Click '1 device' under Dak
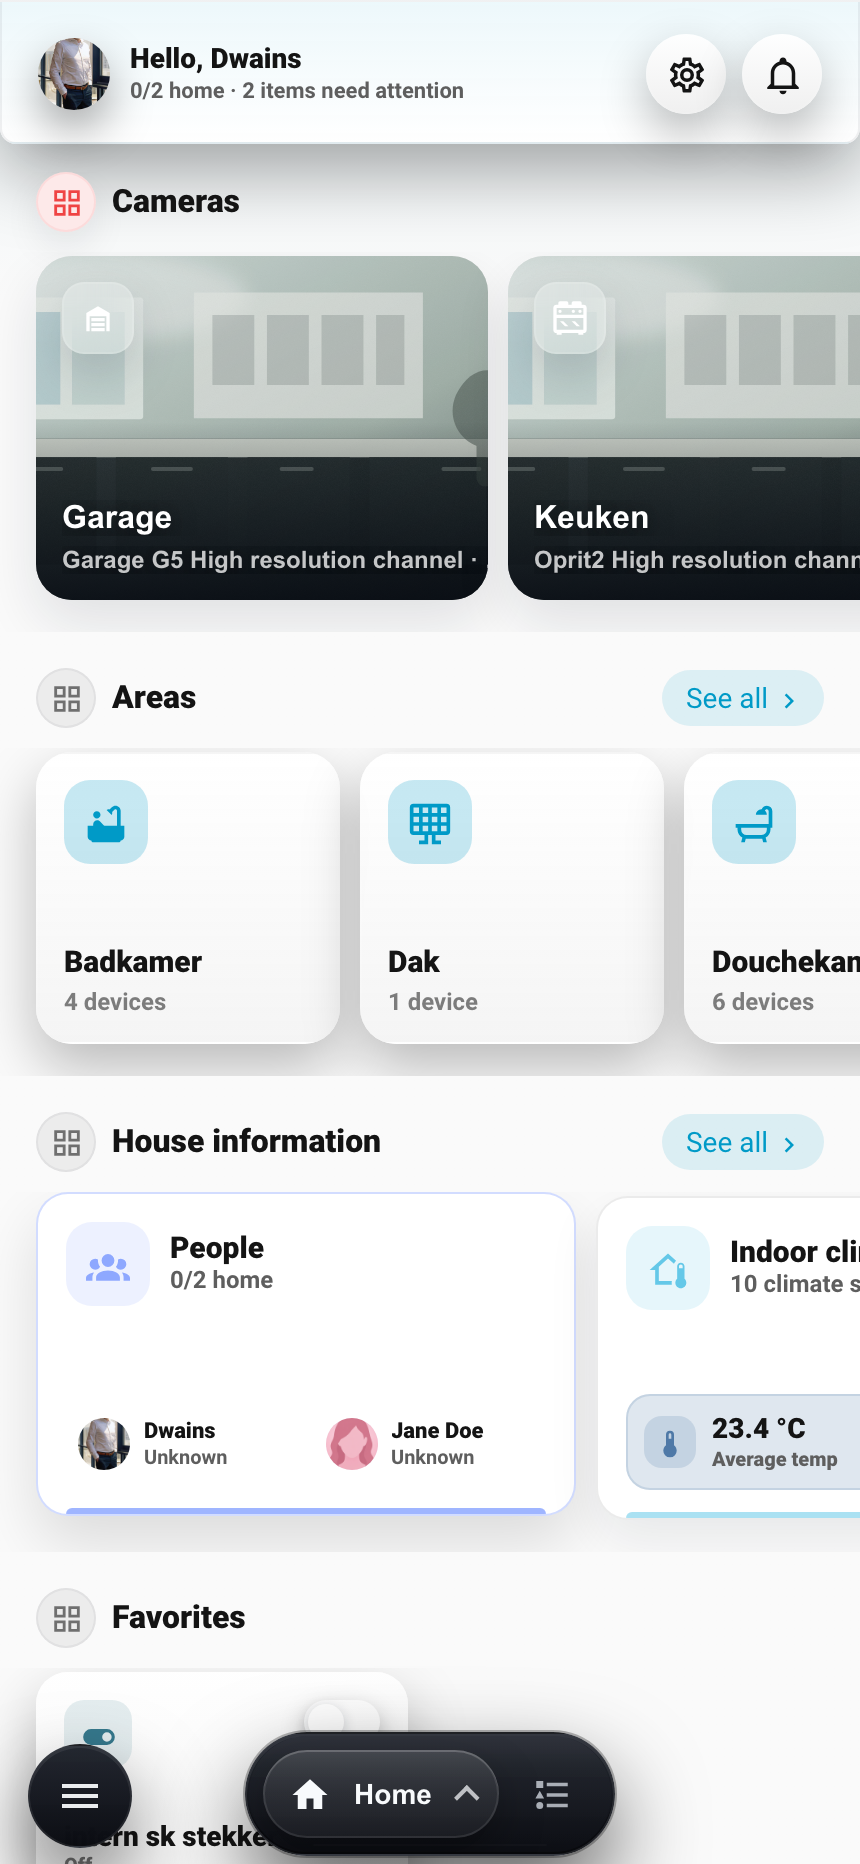This screenshot has width=860, height=1864. click(433, 1002)
